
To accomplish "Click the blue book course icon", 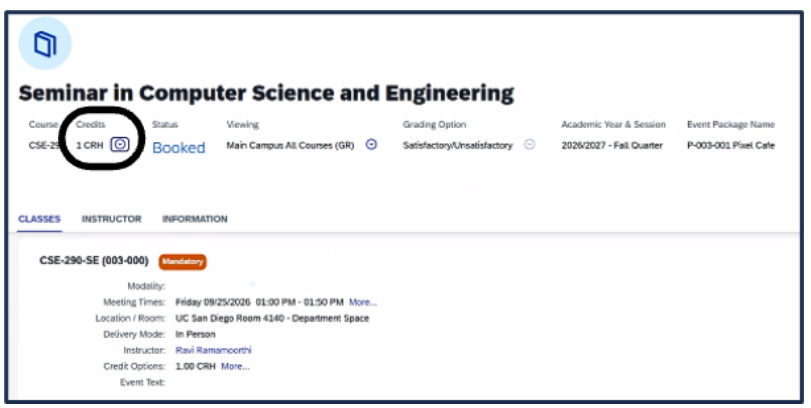I will 45,43.
